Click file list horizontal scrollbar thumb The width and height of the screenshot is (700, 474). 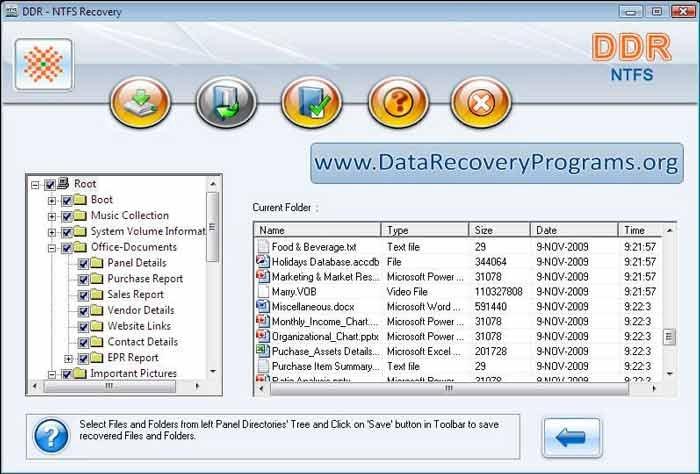tap(449, 388)
